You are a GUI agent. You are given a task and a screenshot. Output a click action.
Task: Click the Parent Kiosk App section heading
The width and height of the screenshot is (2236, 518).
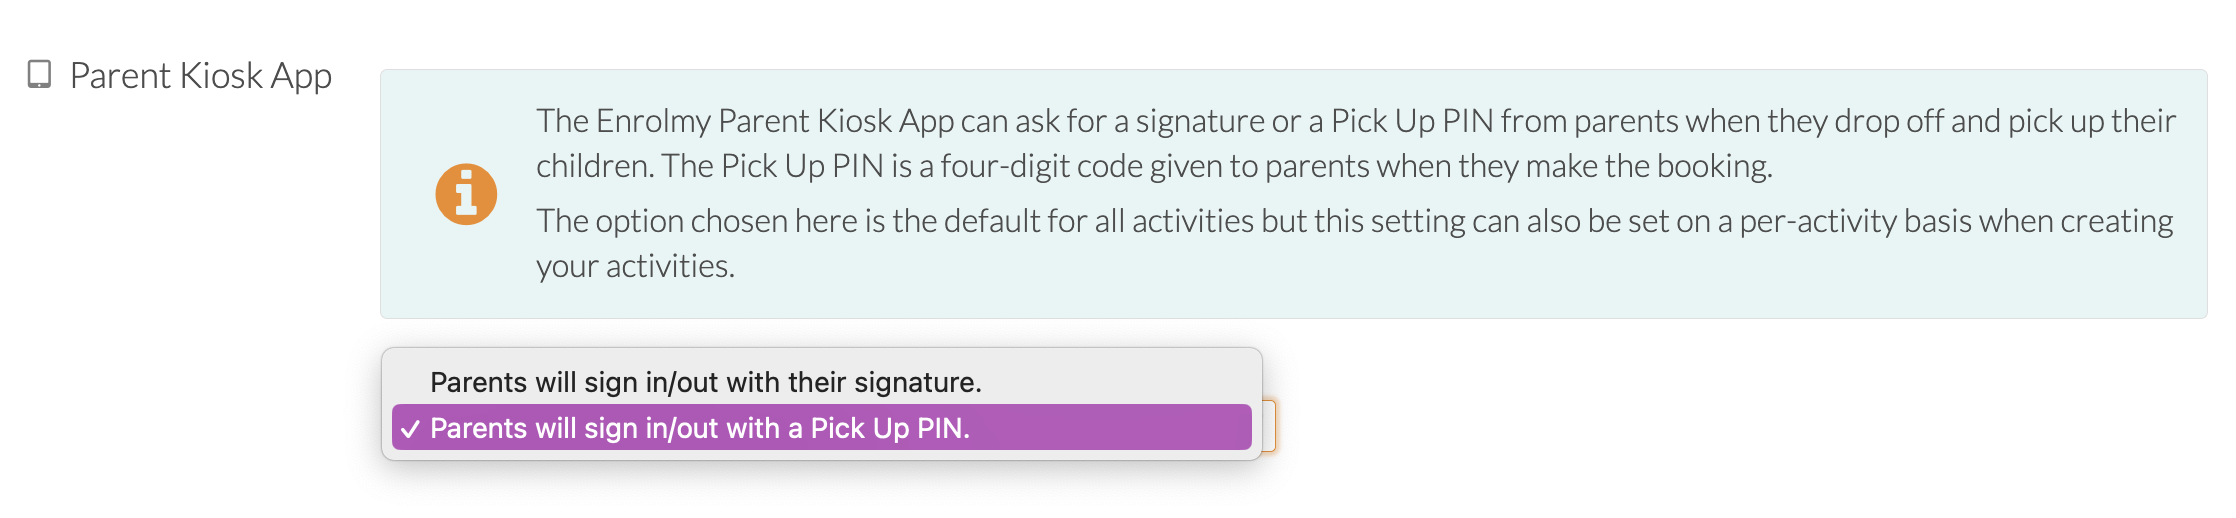(x=201, y=76)
